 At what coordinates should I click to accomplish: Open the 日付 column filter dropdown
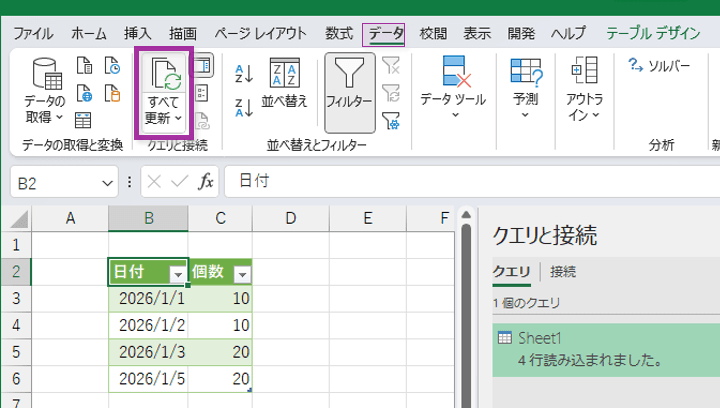[x=178, y=274]
